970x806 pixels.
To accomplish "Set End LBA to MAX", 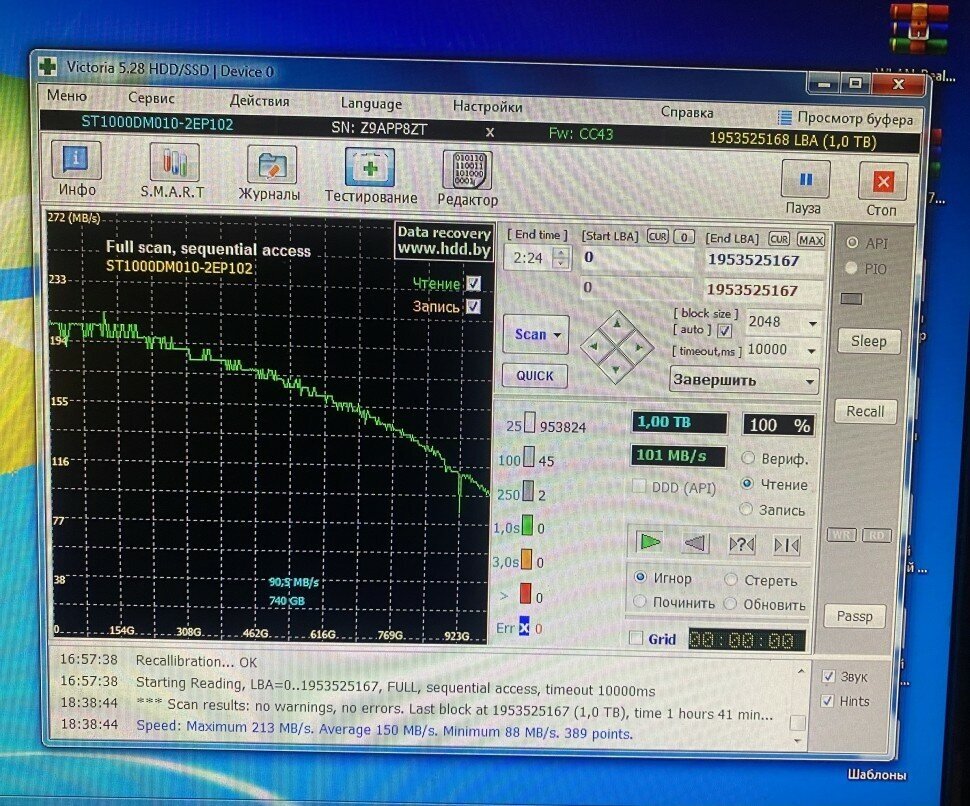I will (x=810, y=240).
